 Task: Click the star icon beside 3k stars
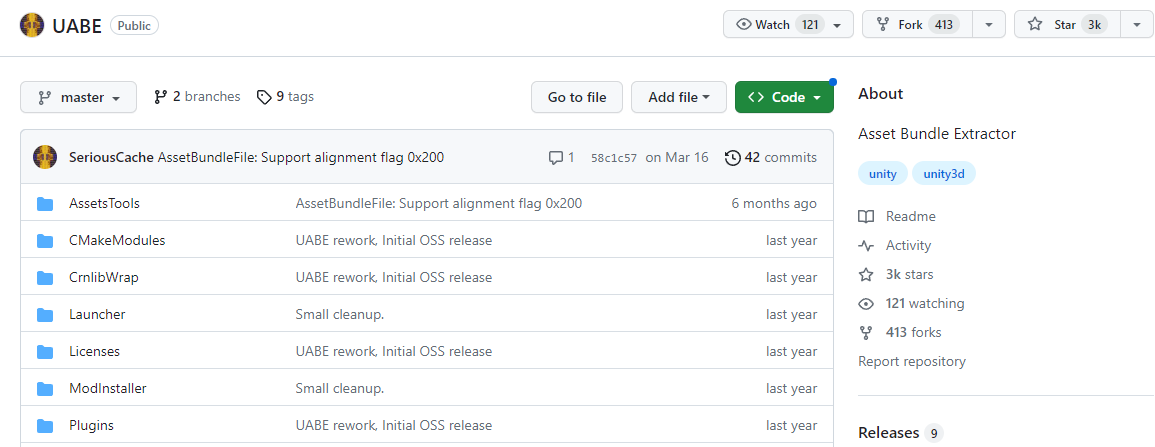(x=866, y=274)
